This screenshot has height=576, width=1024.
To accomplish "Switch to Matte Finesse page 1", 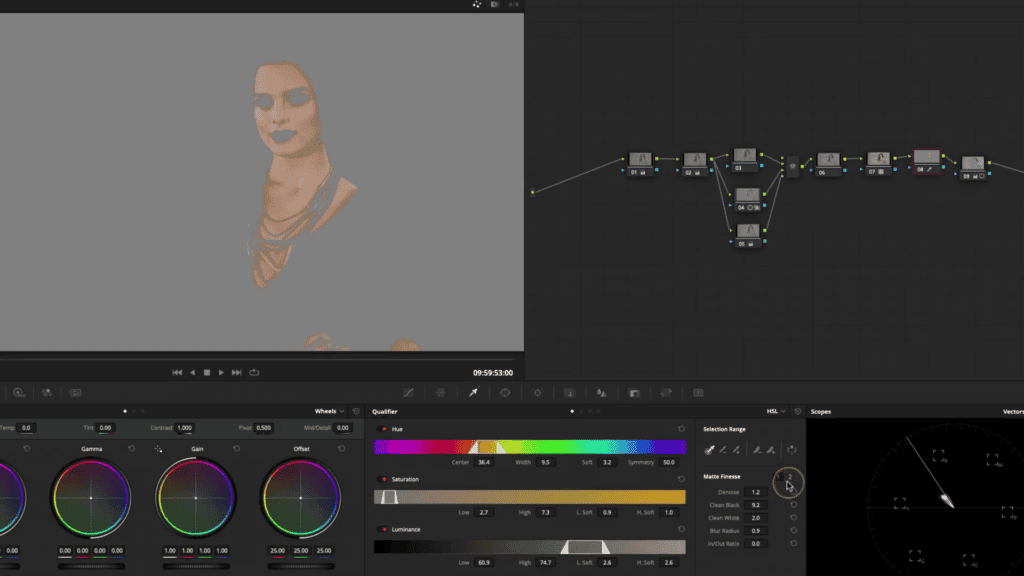I will pyautogui.click(x=778, y=477).
